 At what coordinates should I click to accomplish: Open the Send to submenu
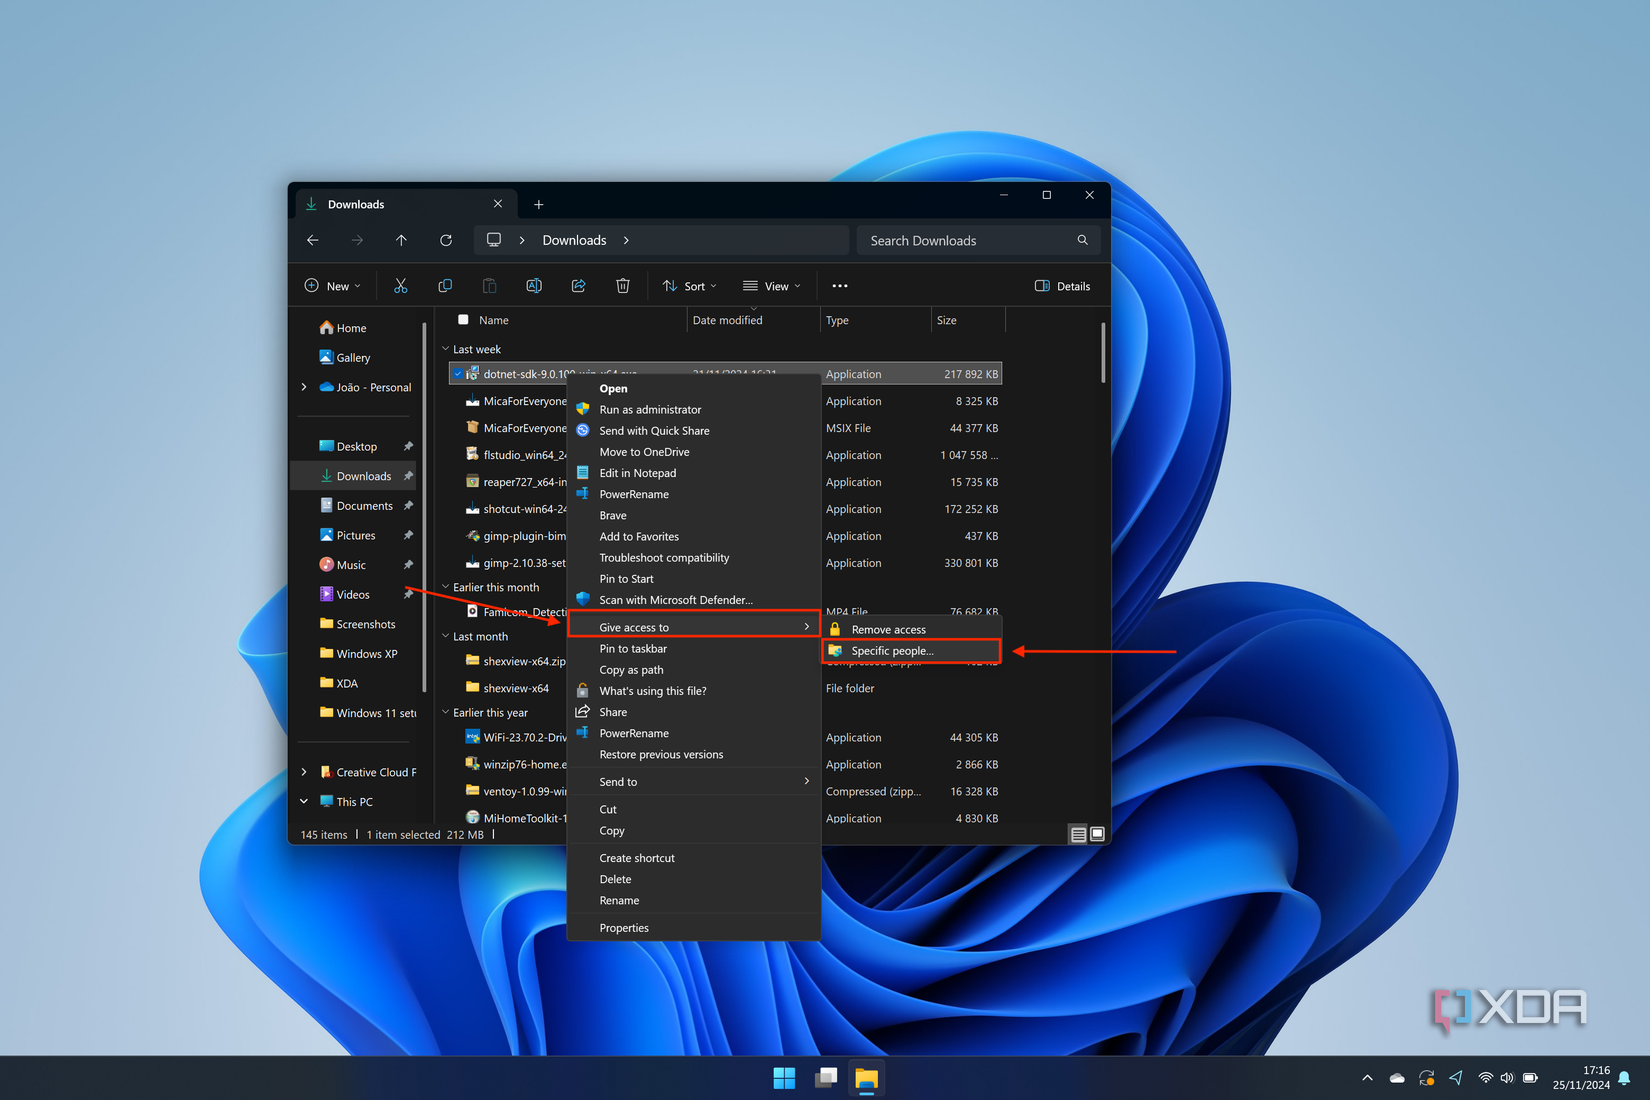pos(694,782)
